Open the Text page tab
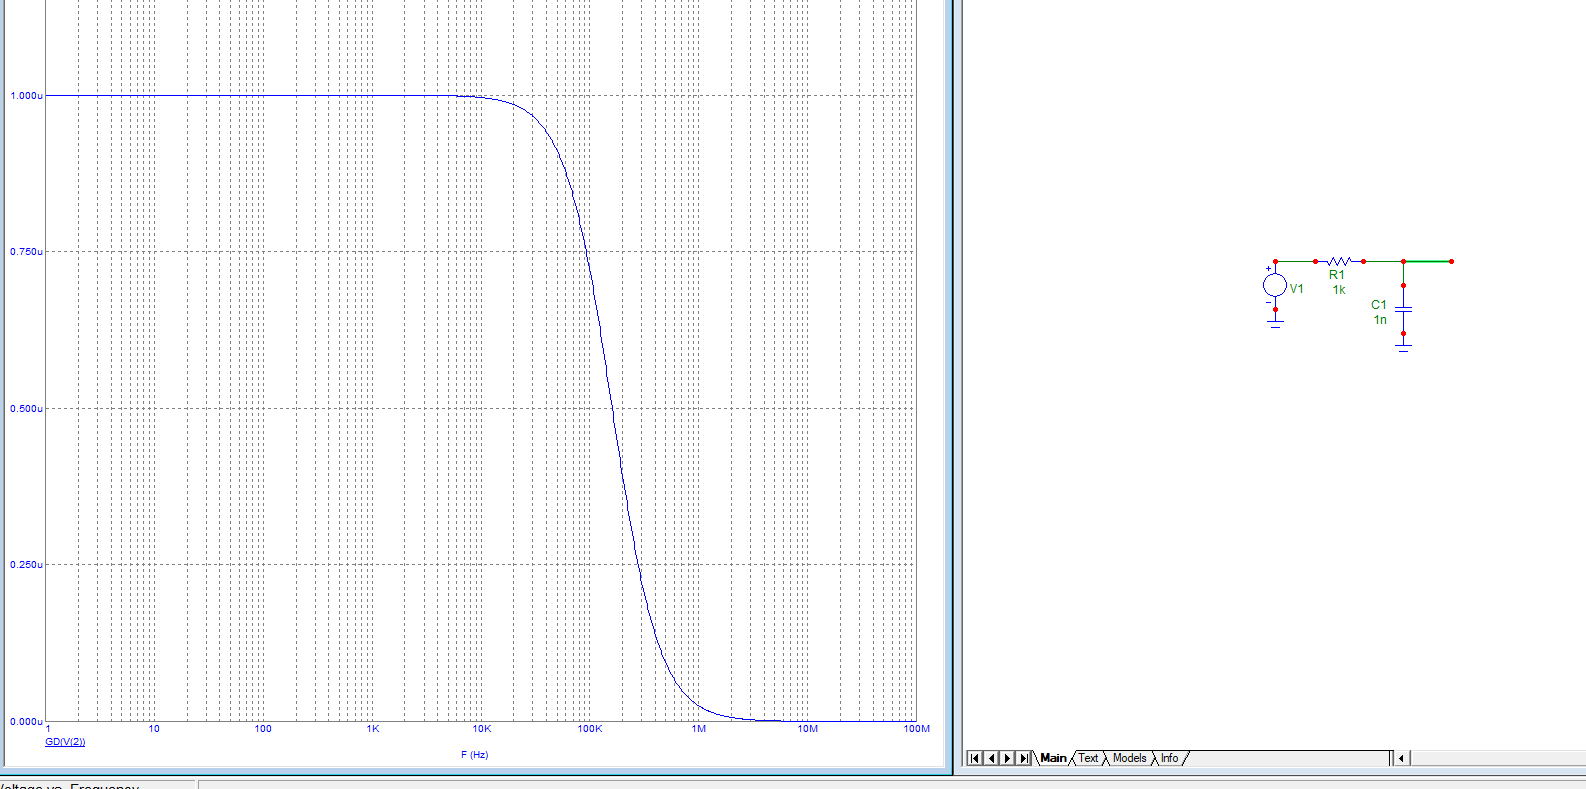The height and width of the screenshot is (789, 1586). click(1088, 758)
